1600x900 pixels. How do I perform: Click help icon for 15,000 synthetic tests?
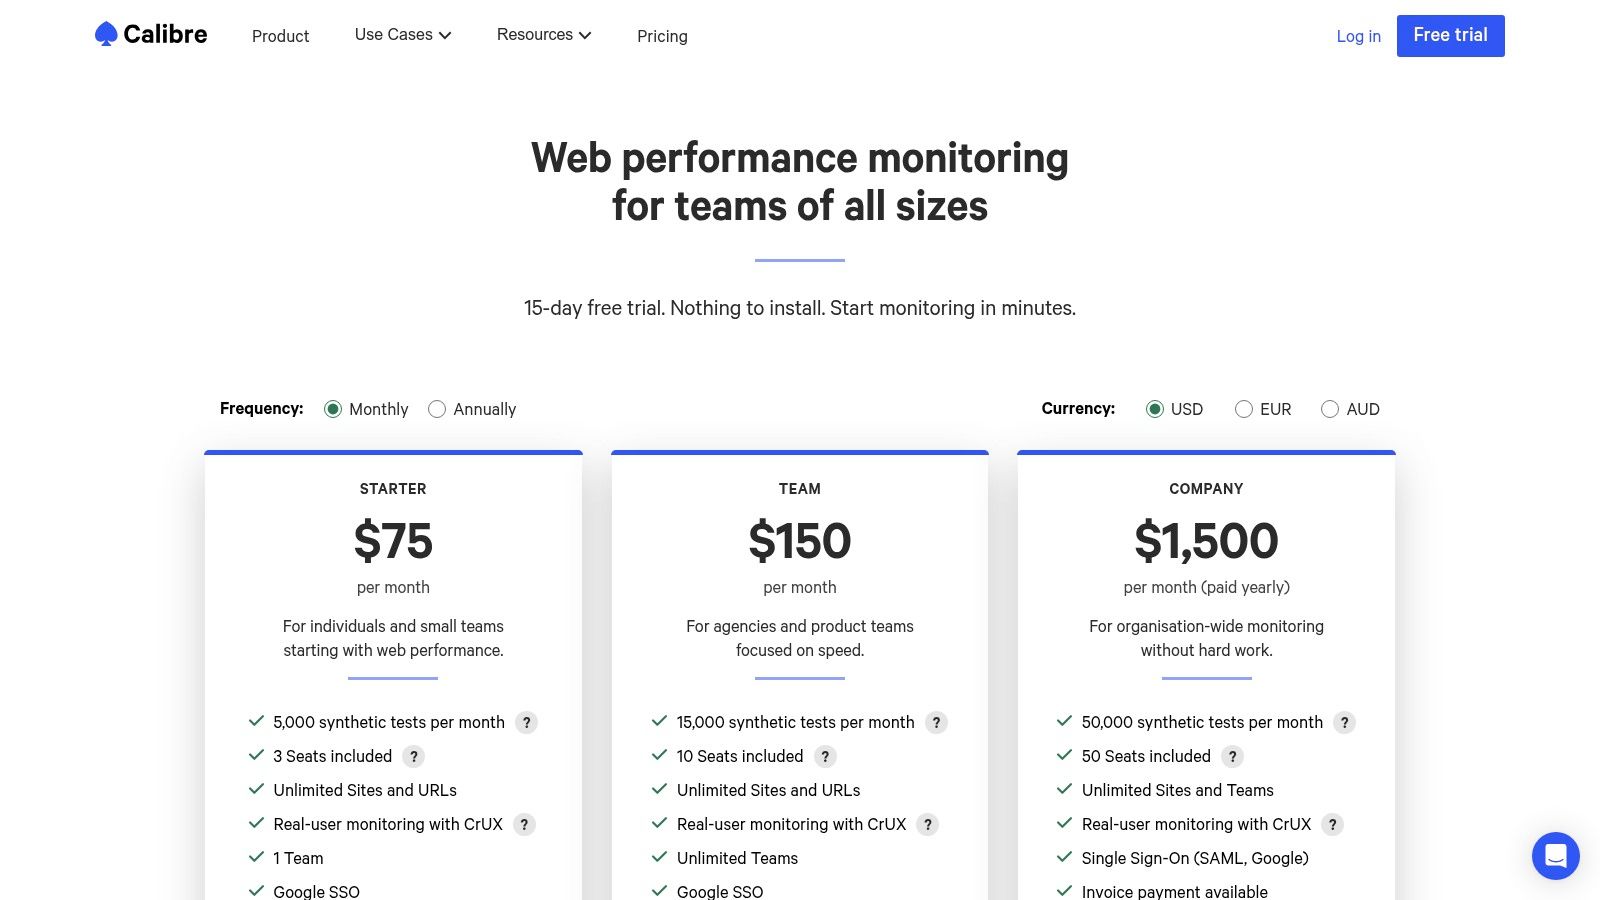pyautogui.click(x=936, y=723)
